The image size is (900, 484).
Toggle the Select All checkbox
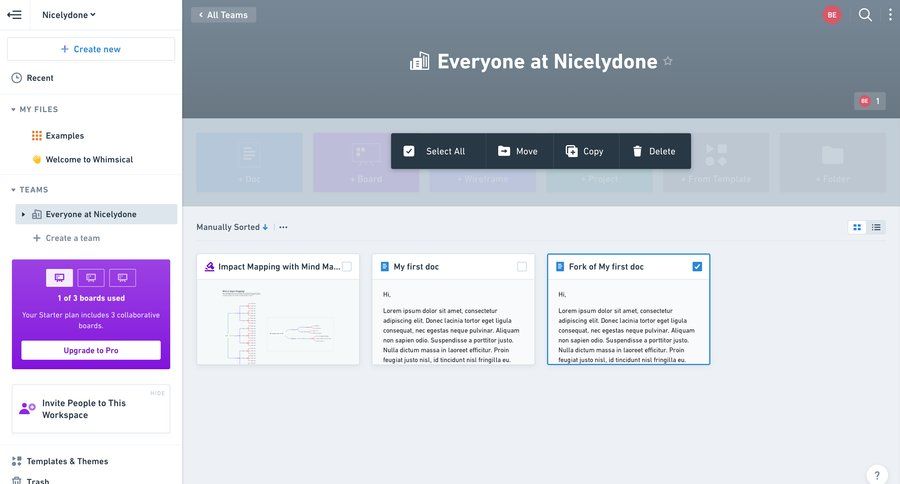coord(409,152)
